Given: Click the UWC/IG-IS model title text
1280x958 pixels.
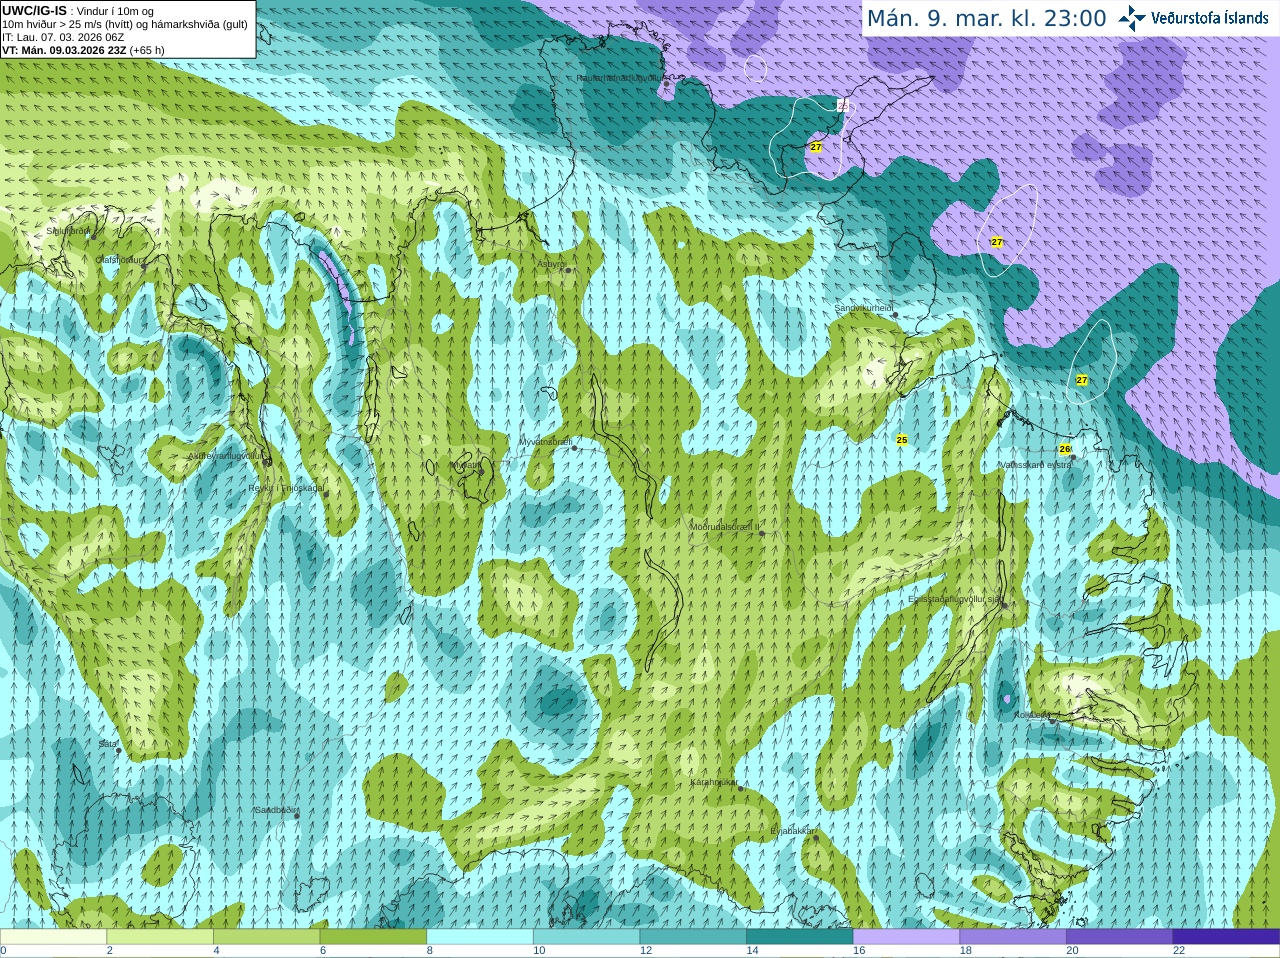Looking at the screenshot, I should [x=35, y=11].
